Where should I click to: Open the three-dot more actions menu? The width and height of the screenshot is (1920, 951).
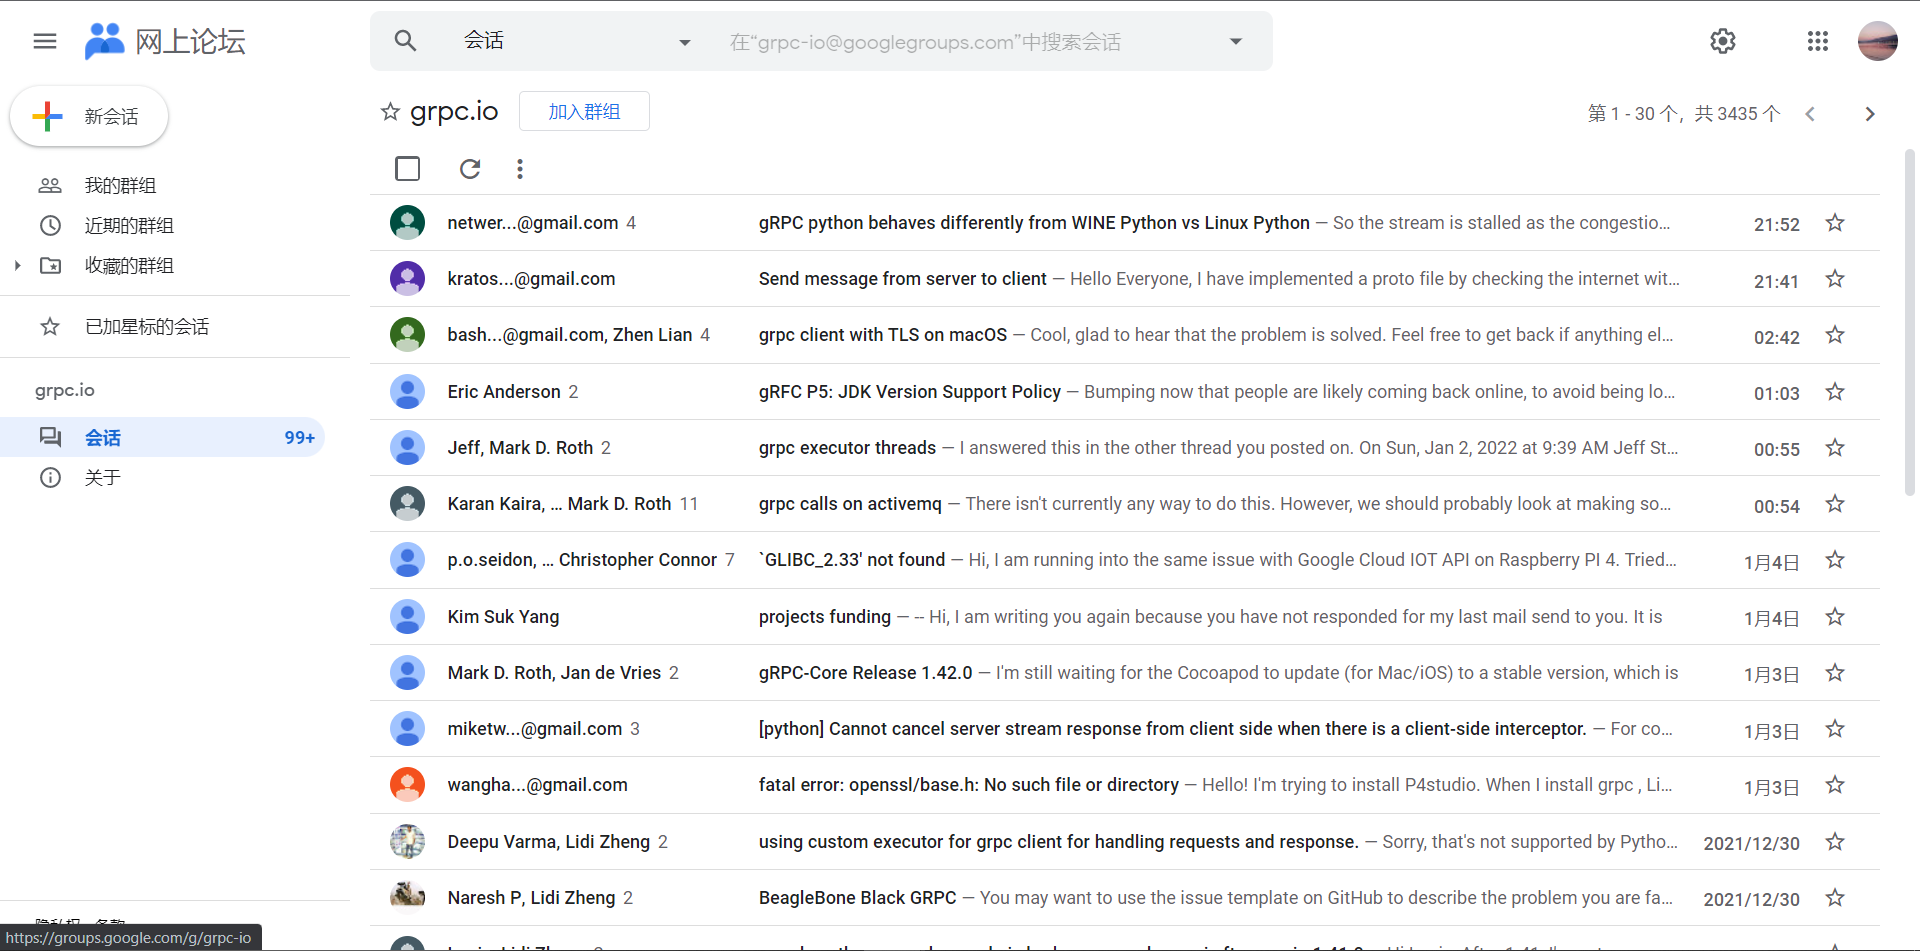[x=520, y=168]
